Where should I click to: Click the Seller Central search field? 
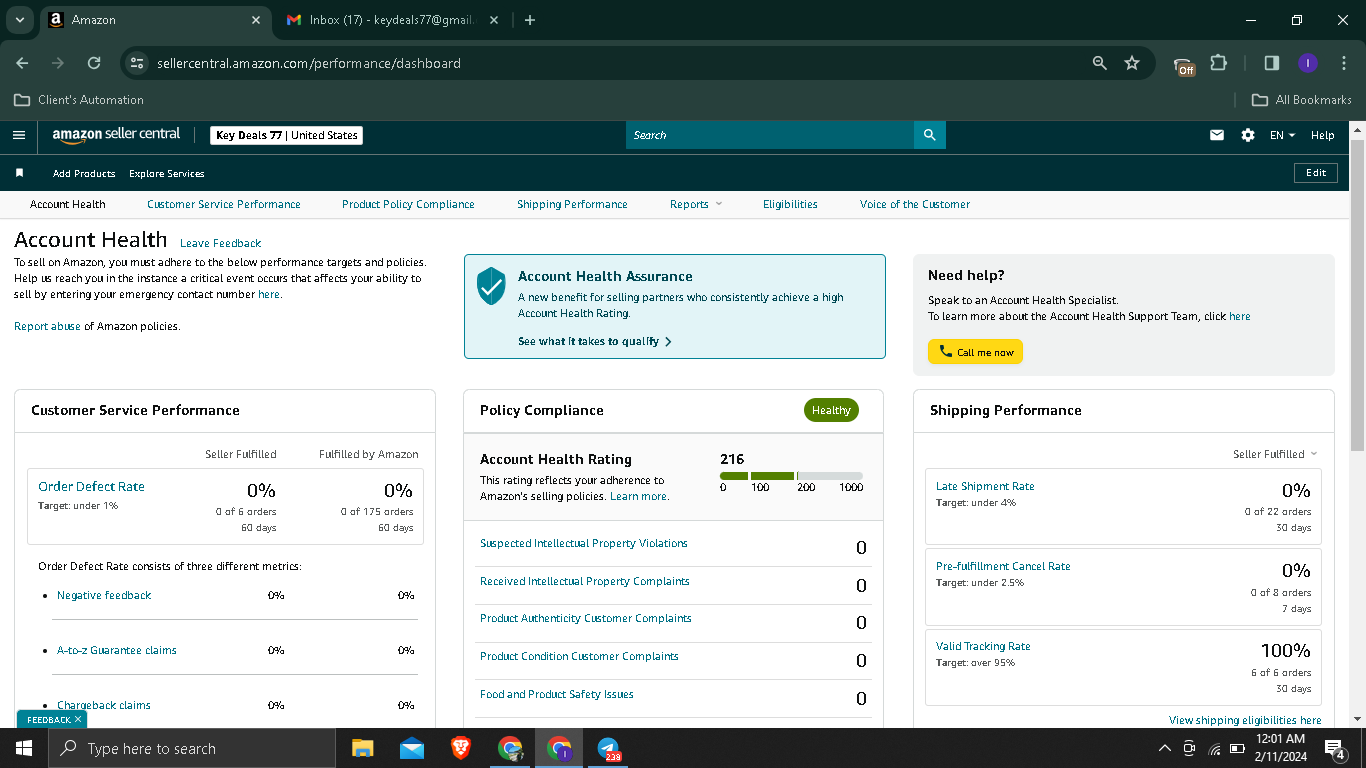tap(770, 135)
